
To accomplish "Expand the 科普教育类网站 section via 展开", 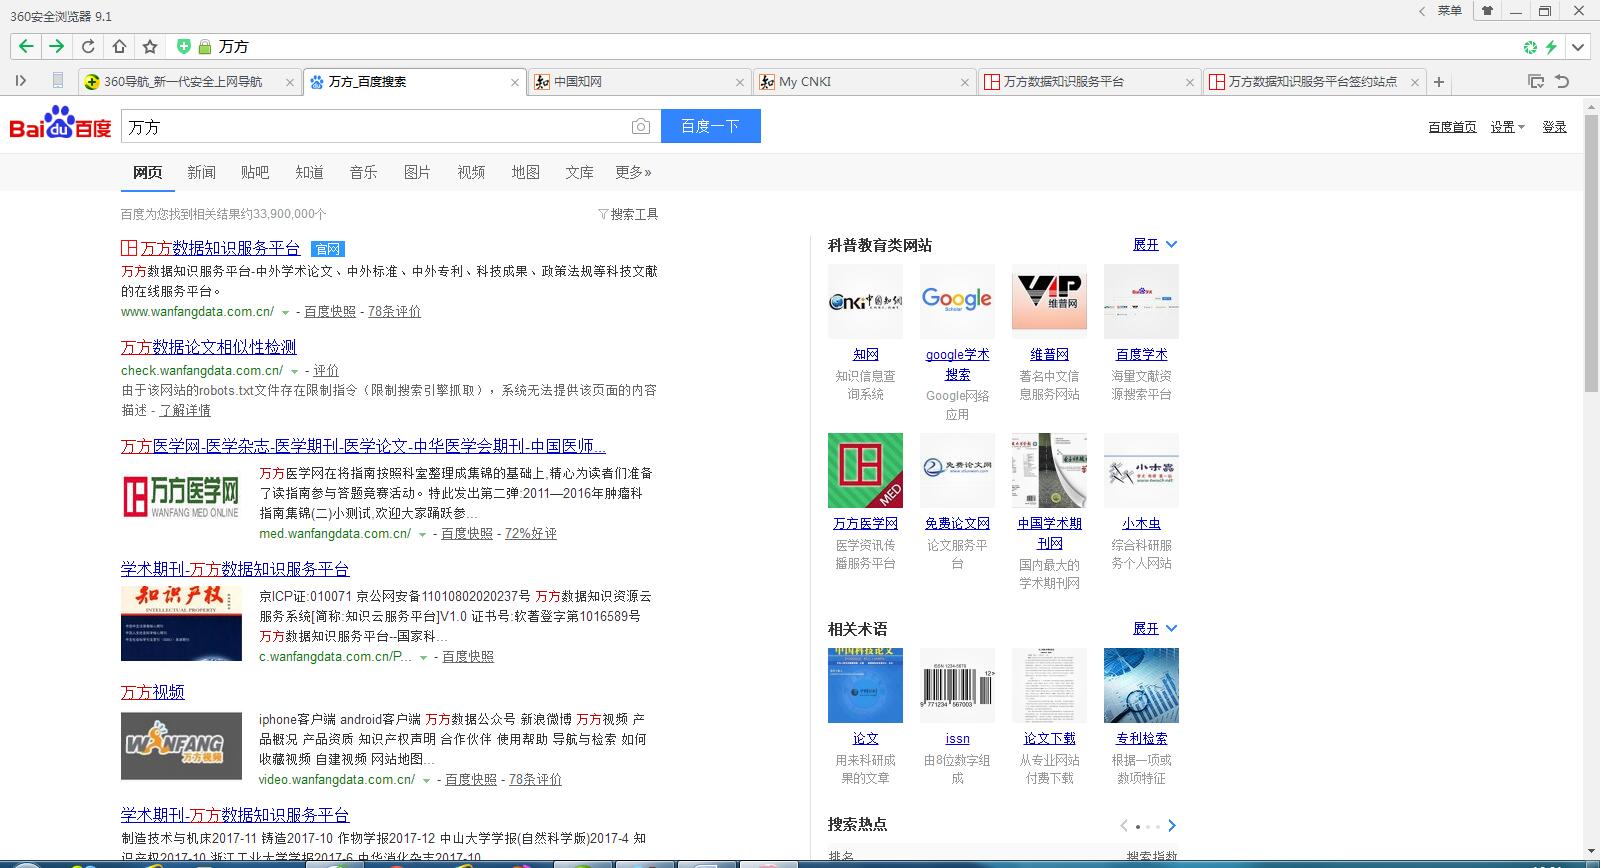I will pos(1155,244).
